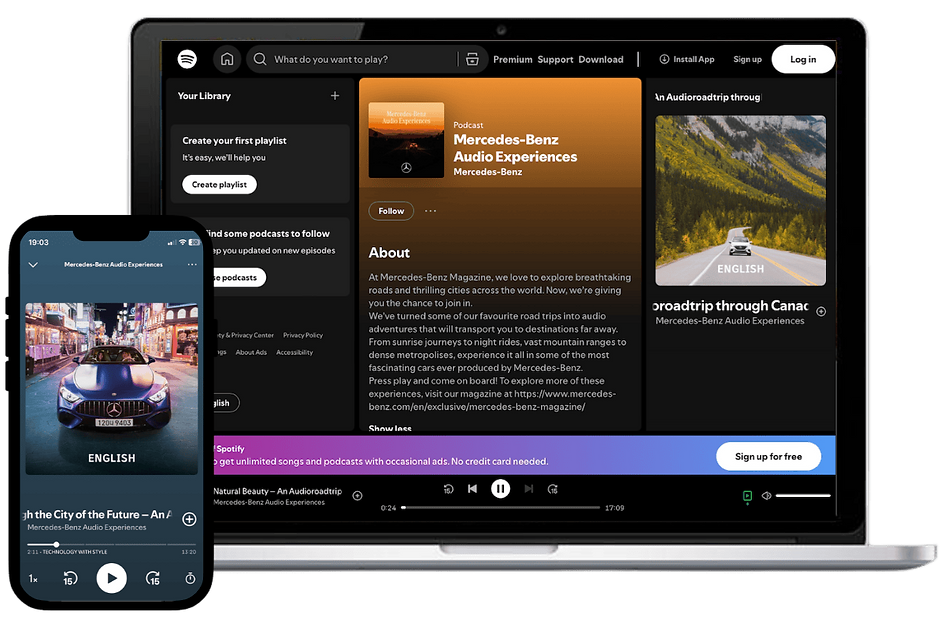
Task: Open the Privacy Policy link
Action: coord(303,335)
